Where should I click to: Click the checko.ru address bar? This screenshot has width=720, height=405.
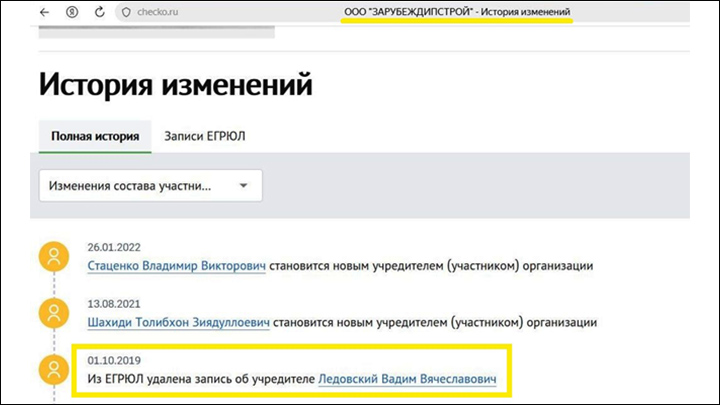(x=200, y=12)
